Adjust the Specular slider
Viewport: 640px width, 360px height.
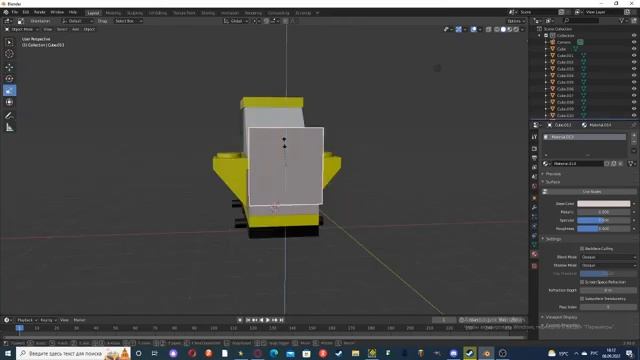[x=603, y=220]
